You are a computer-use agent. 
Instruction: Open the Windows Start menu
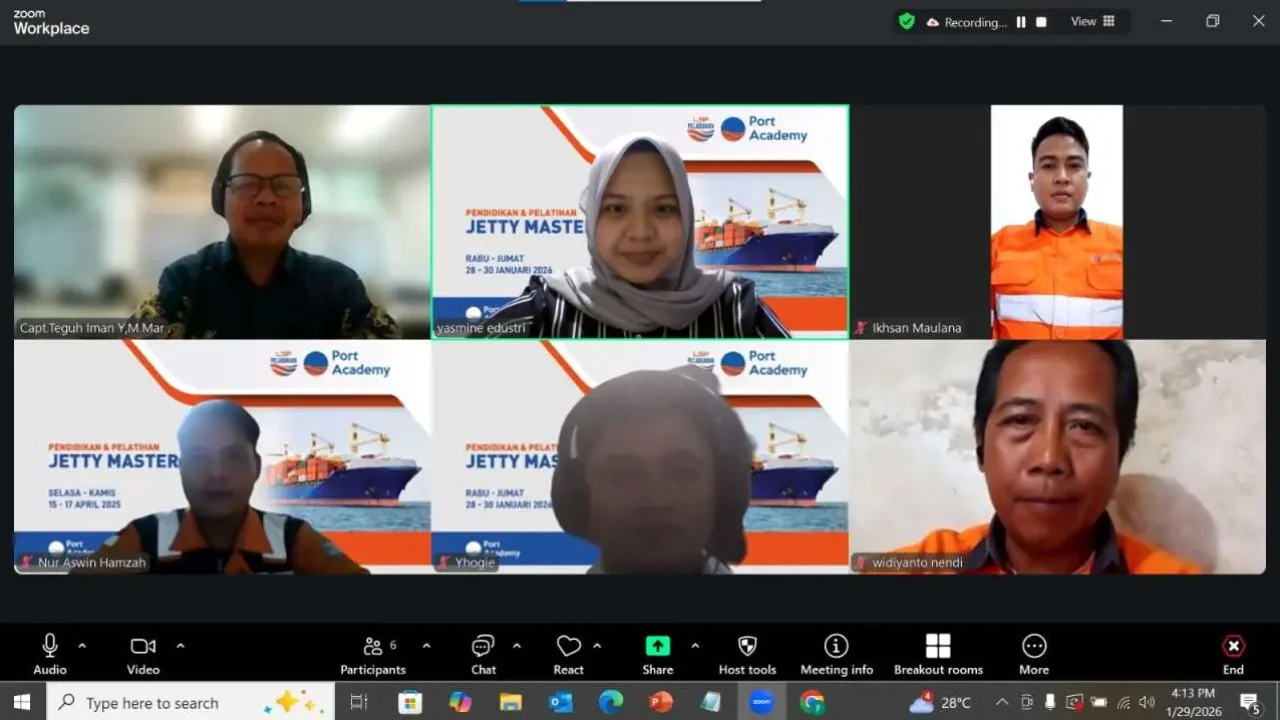(22, 703)
